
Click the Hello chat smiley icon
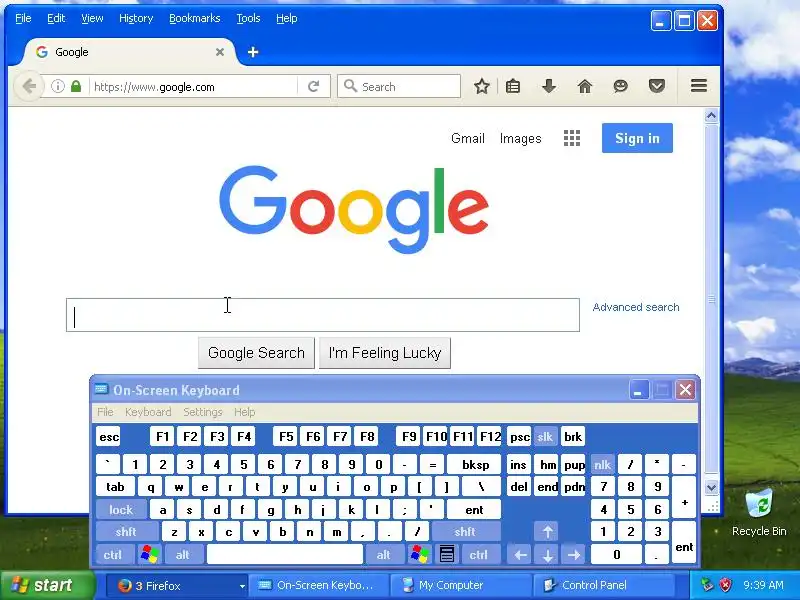pos(620,86)
